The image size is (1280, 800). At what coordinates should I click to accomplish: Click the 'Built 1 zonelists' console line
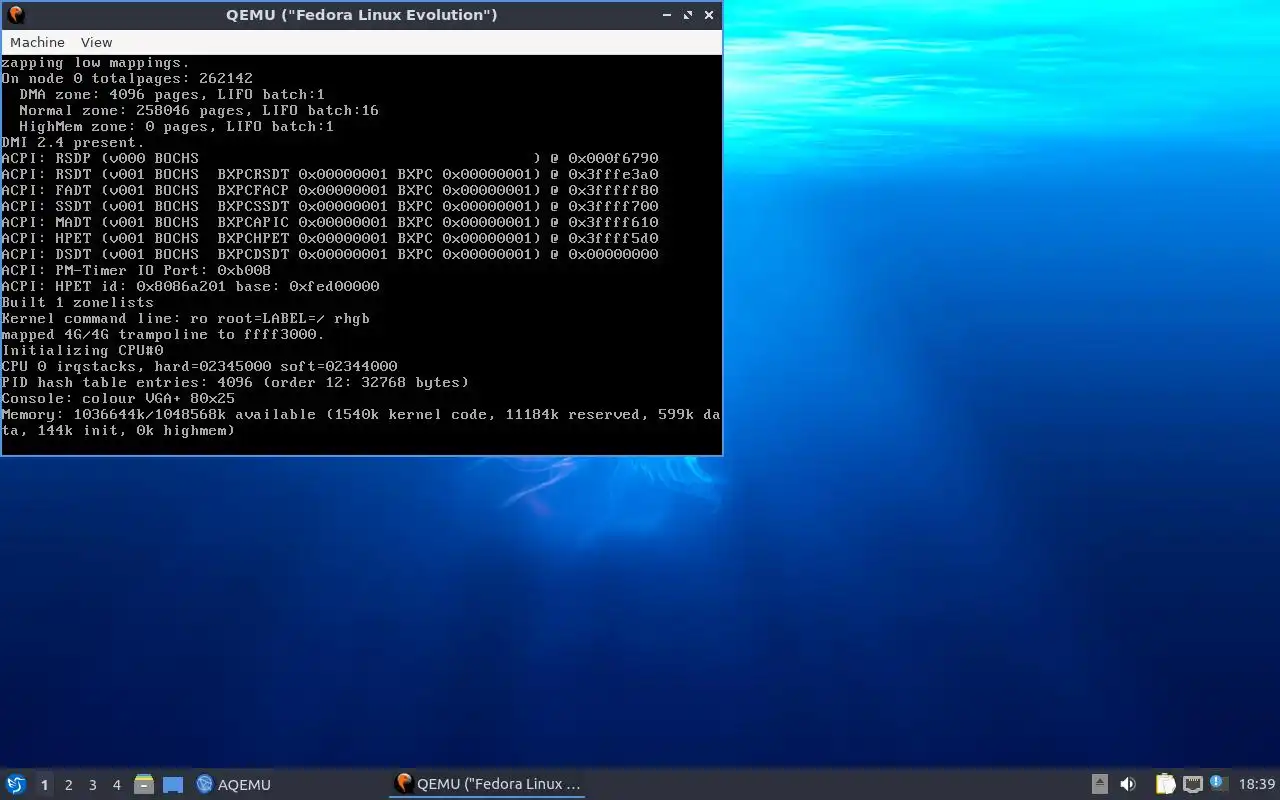click(x=78, y=302)
